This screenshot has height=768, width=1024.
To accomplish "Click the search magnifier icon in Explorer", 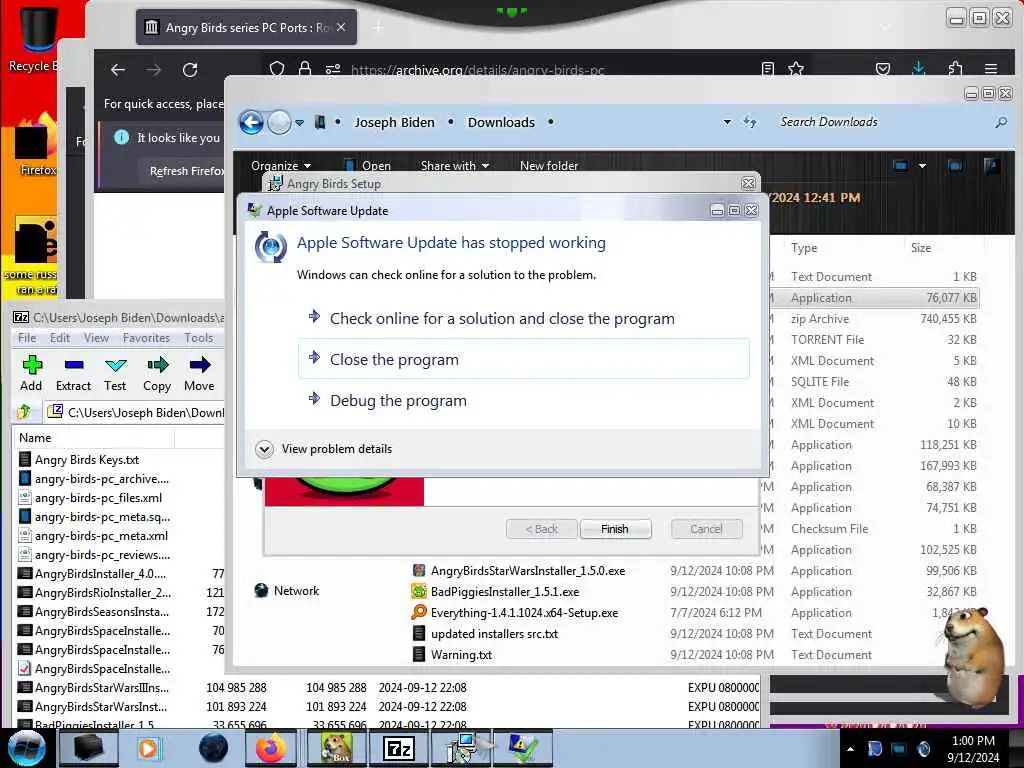I will tap(1000, 122).
